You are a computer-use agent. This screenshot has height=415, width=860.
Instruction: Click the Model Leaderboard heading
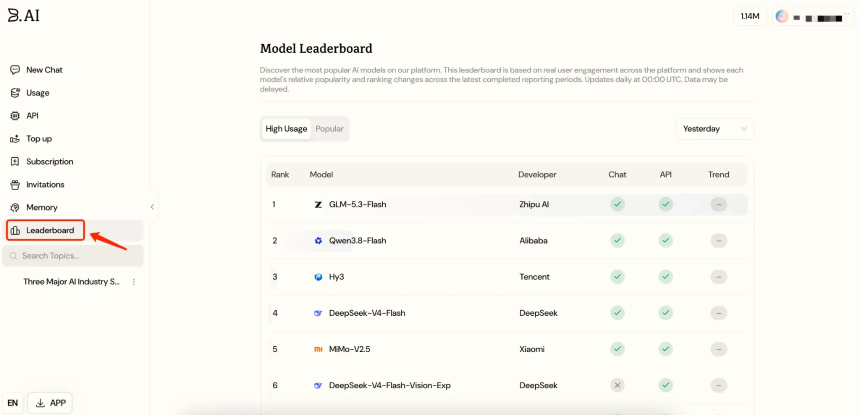click(316, 48)
